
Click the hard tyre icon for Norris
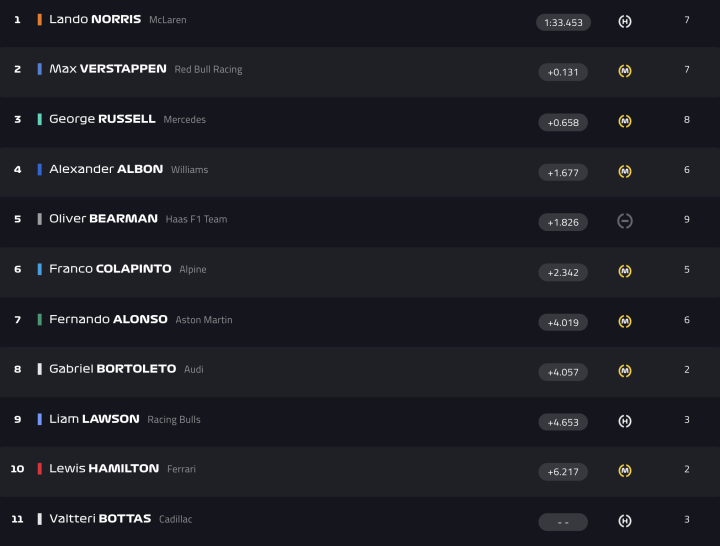pos(625,21)
